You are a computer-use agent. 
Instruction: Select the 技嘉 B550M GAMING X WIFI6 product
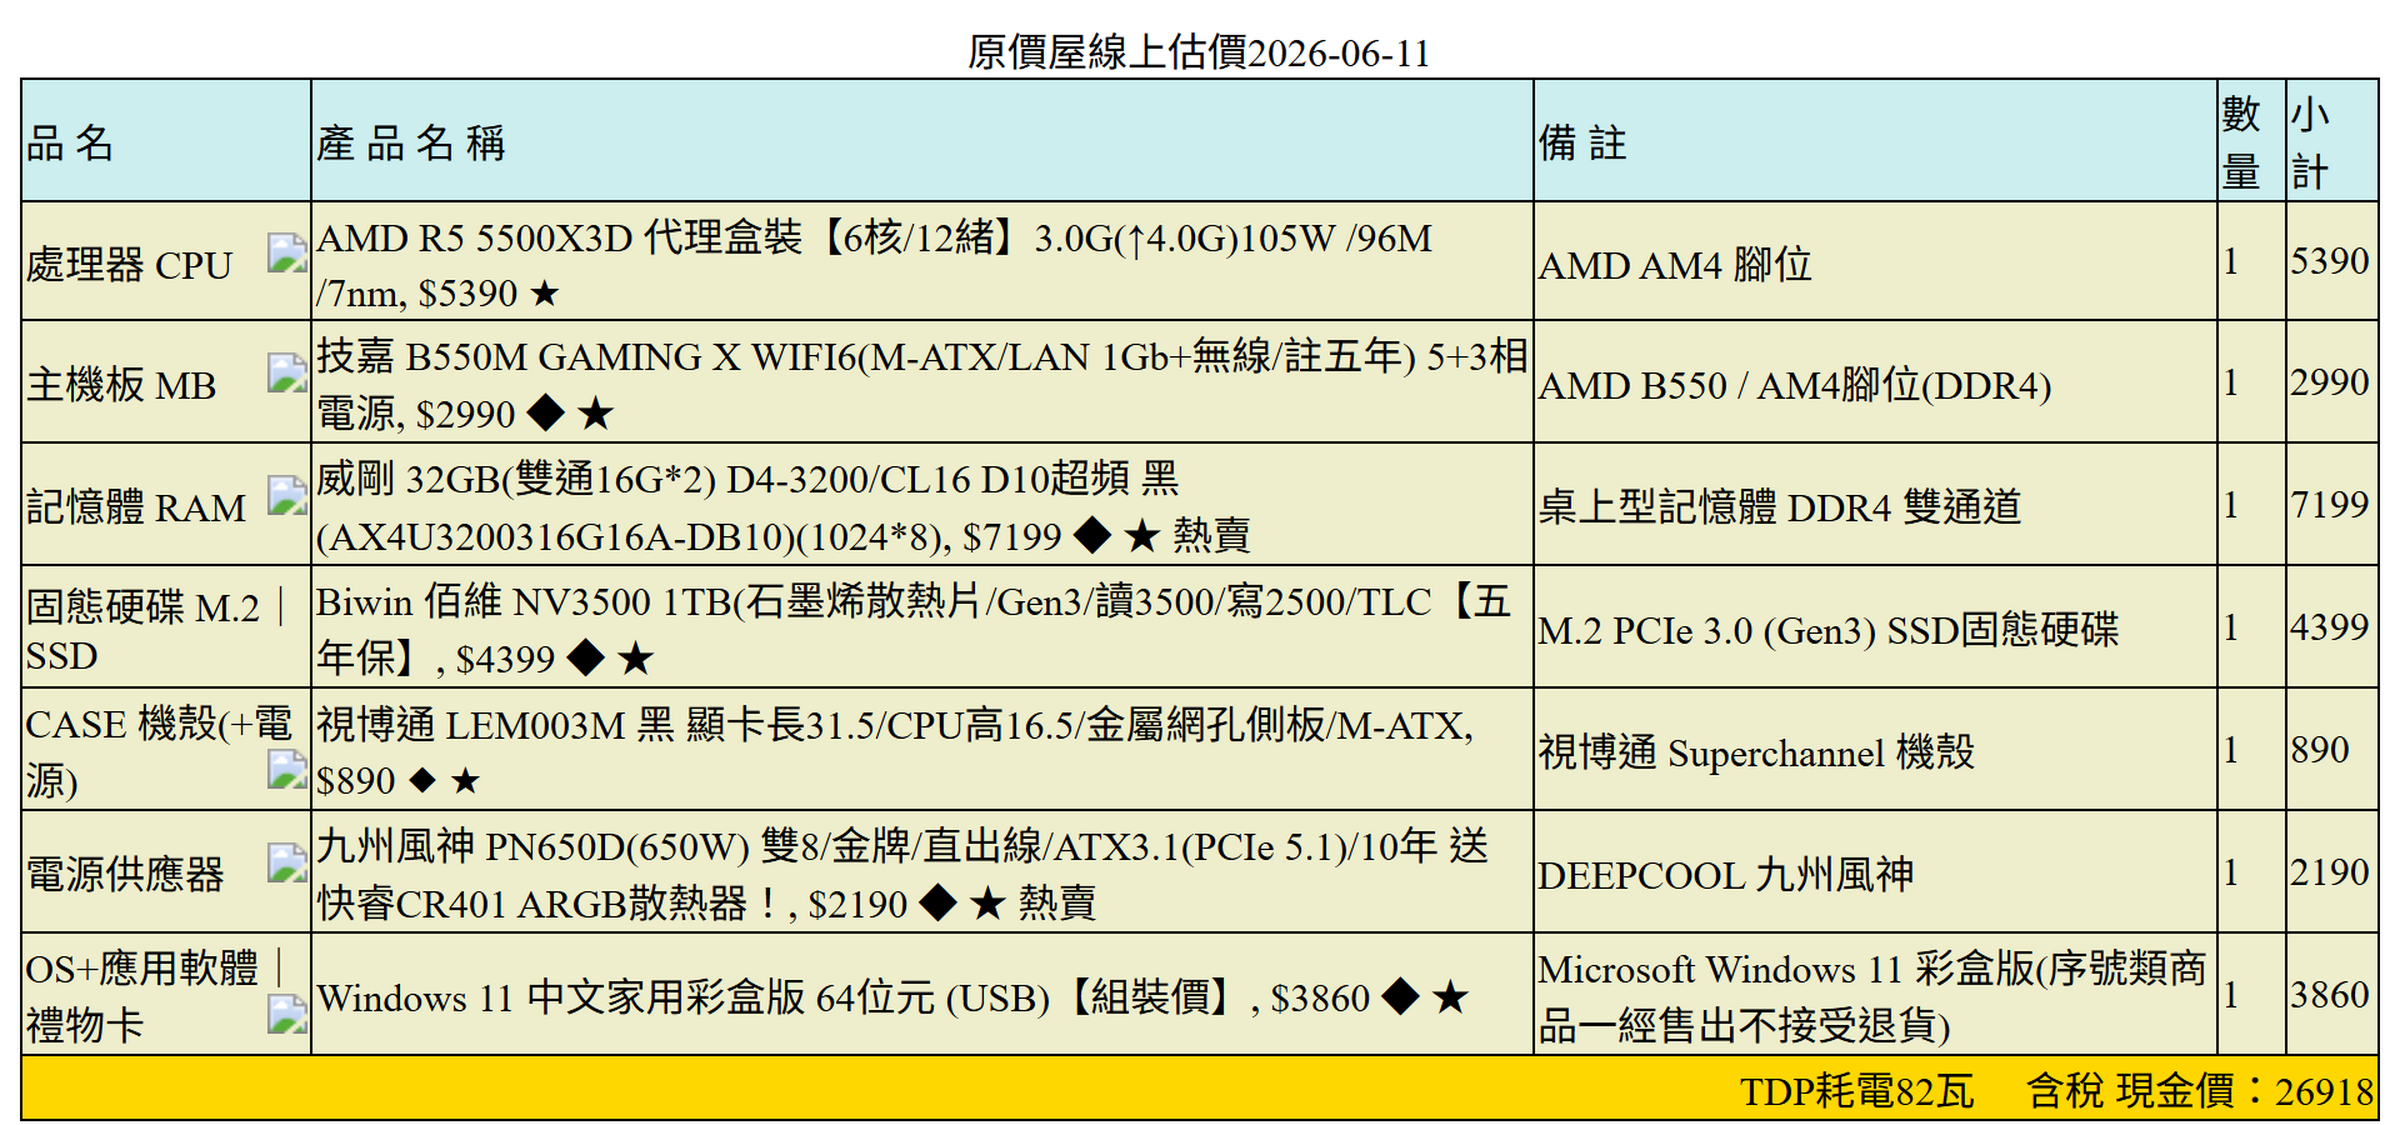922,385
